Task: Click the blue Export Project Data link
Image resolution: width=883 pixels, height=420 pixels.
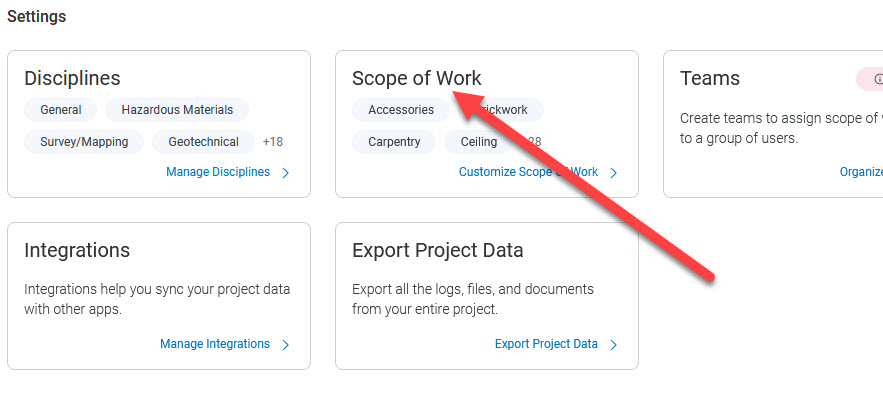Action: pos(546,343)
